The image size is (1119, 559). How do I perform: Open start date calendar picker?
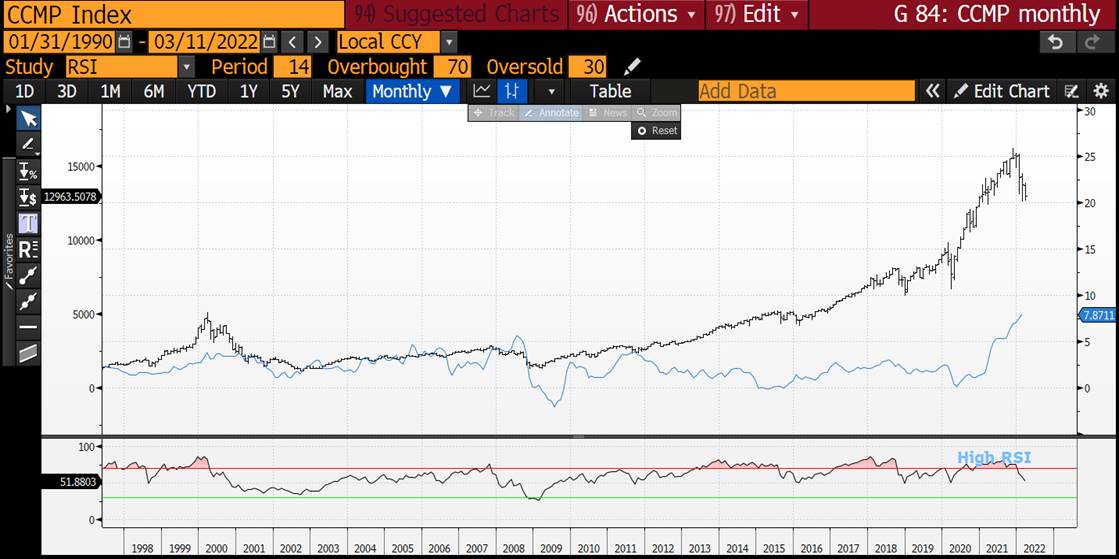pyautogui.click(x=124, y=42)
